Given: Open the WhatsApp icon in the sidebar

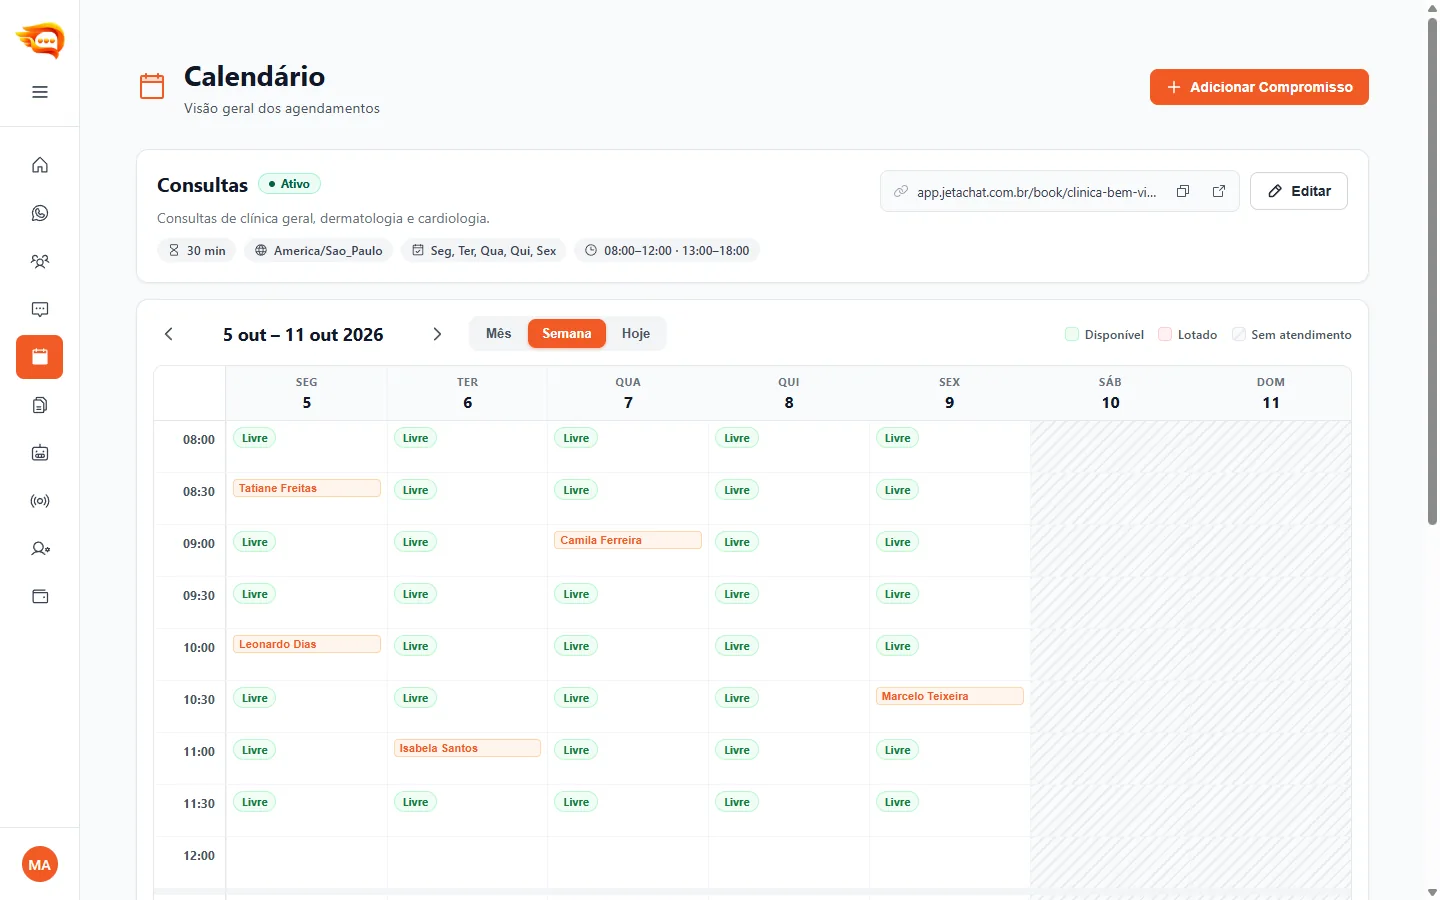Looking at the screenshot, I should pos(40,213).
